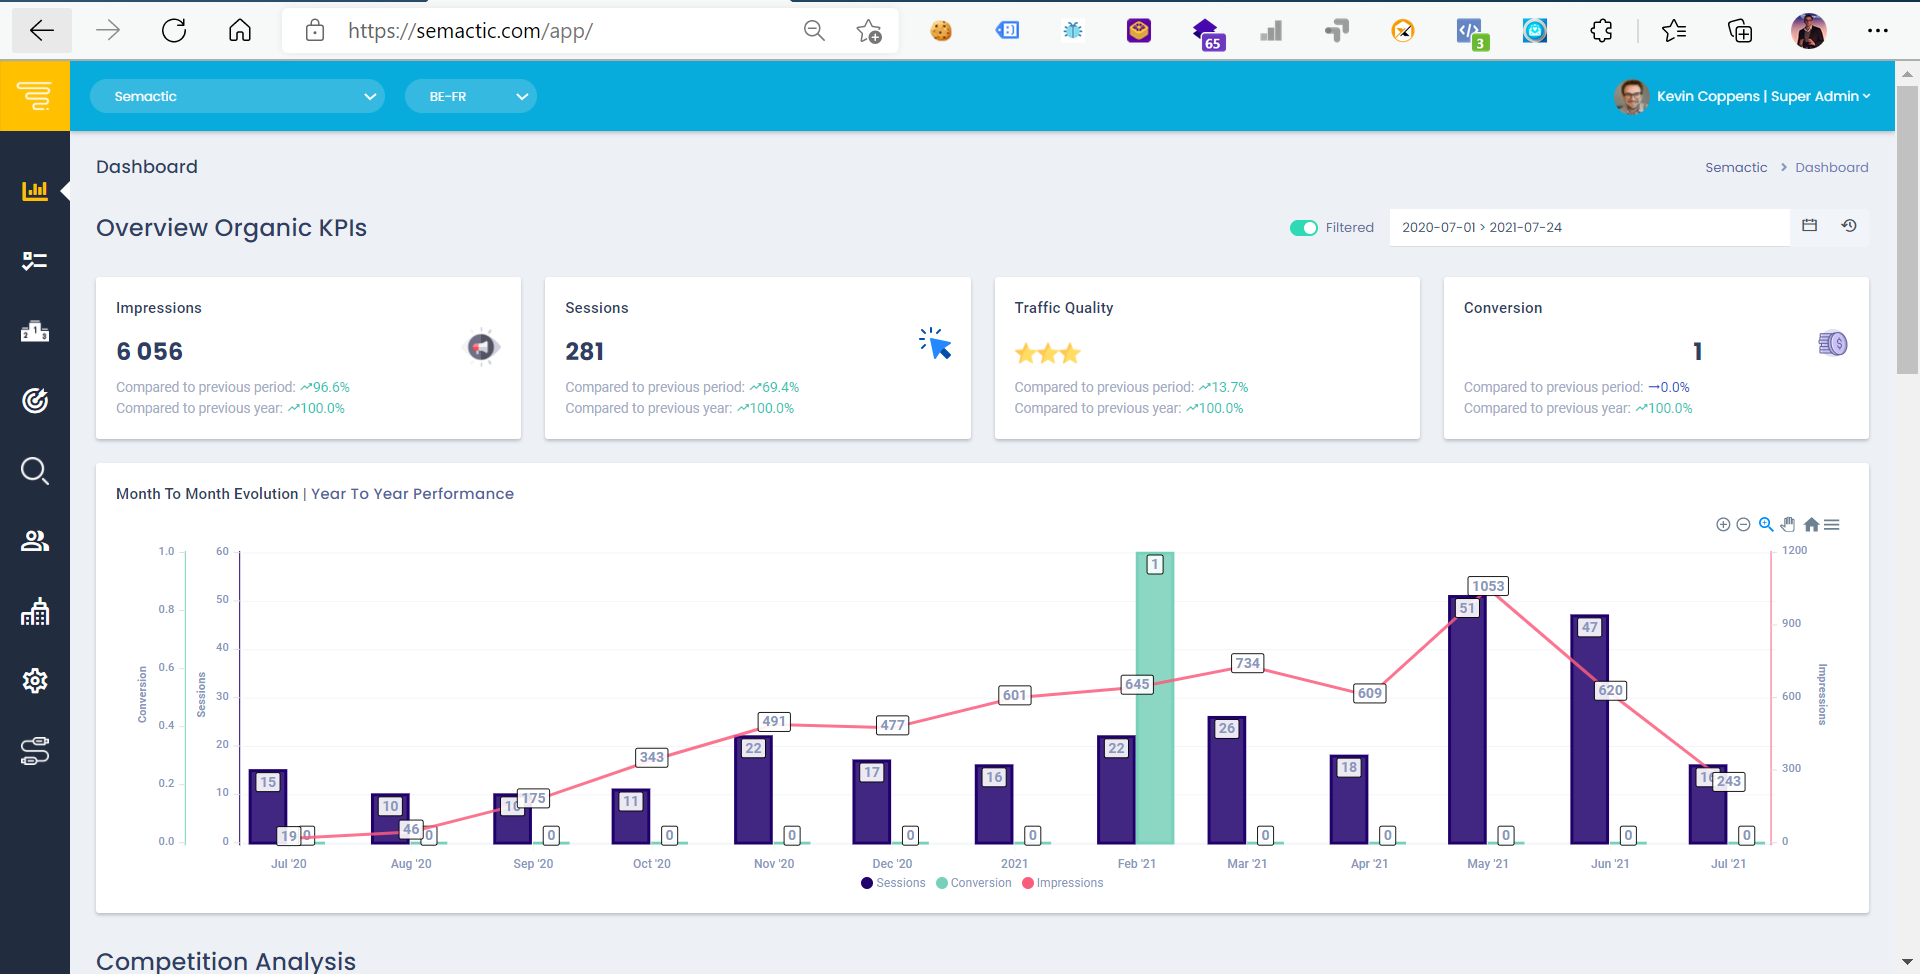Select the users icon in the sidebar
This screenshot has width=1920, height=974.
36,541
